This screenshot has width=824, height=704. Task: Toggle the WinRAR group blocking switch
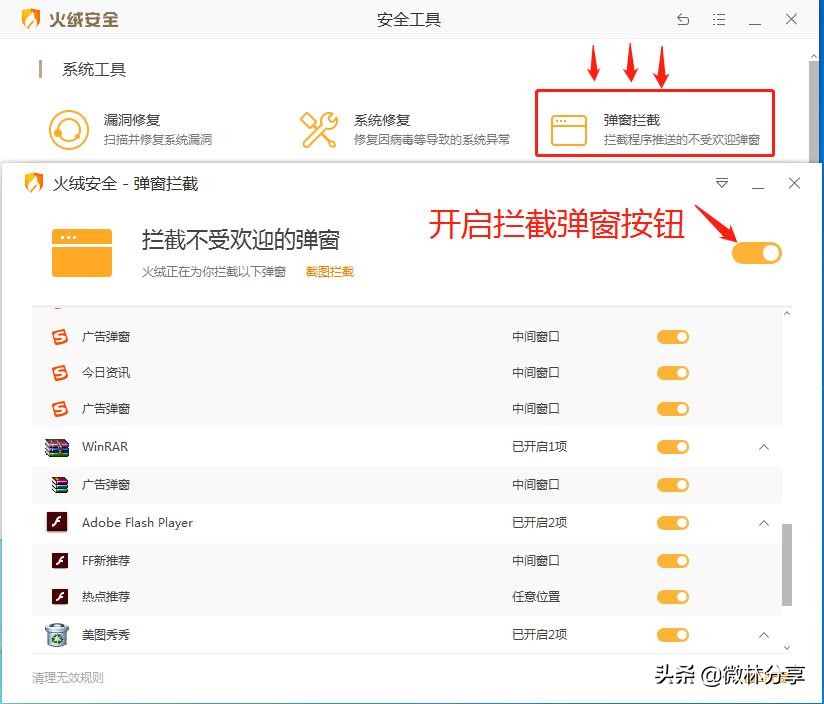[673, 447]
